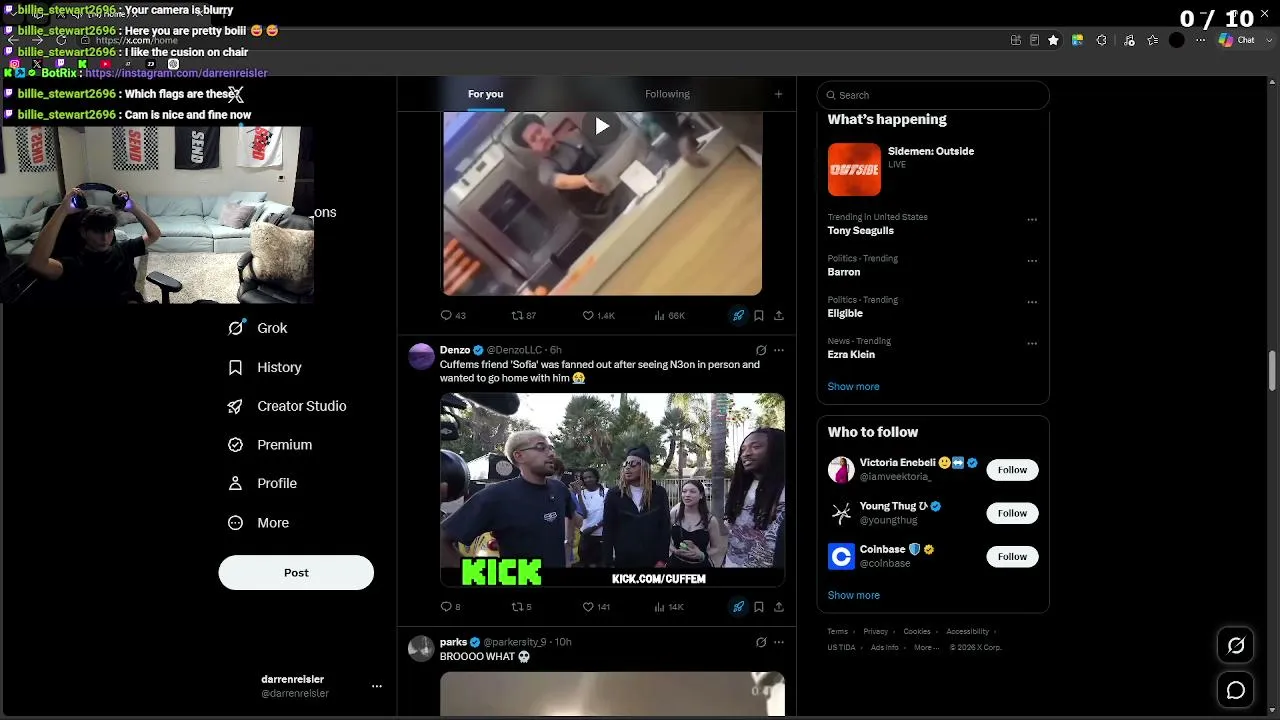This screenshot has width=1280, height=720.
Task: Show more suggestions under Who to follow
Action: [853, 595]
